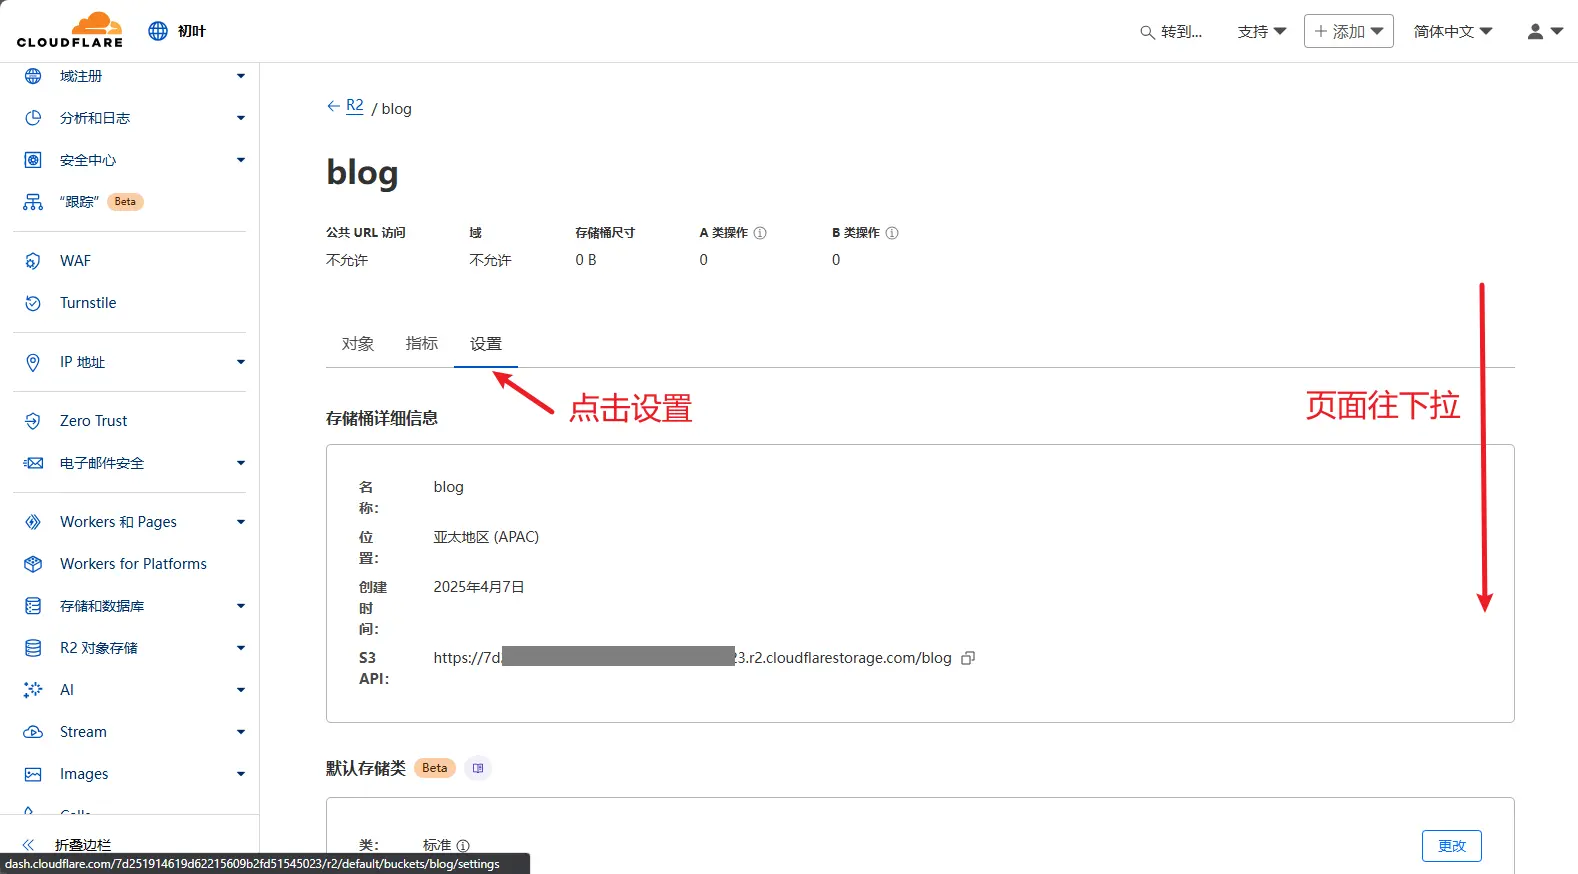Click the 初叶 account name

pos(192,31)
